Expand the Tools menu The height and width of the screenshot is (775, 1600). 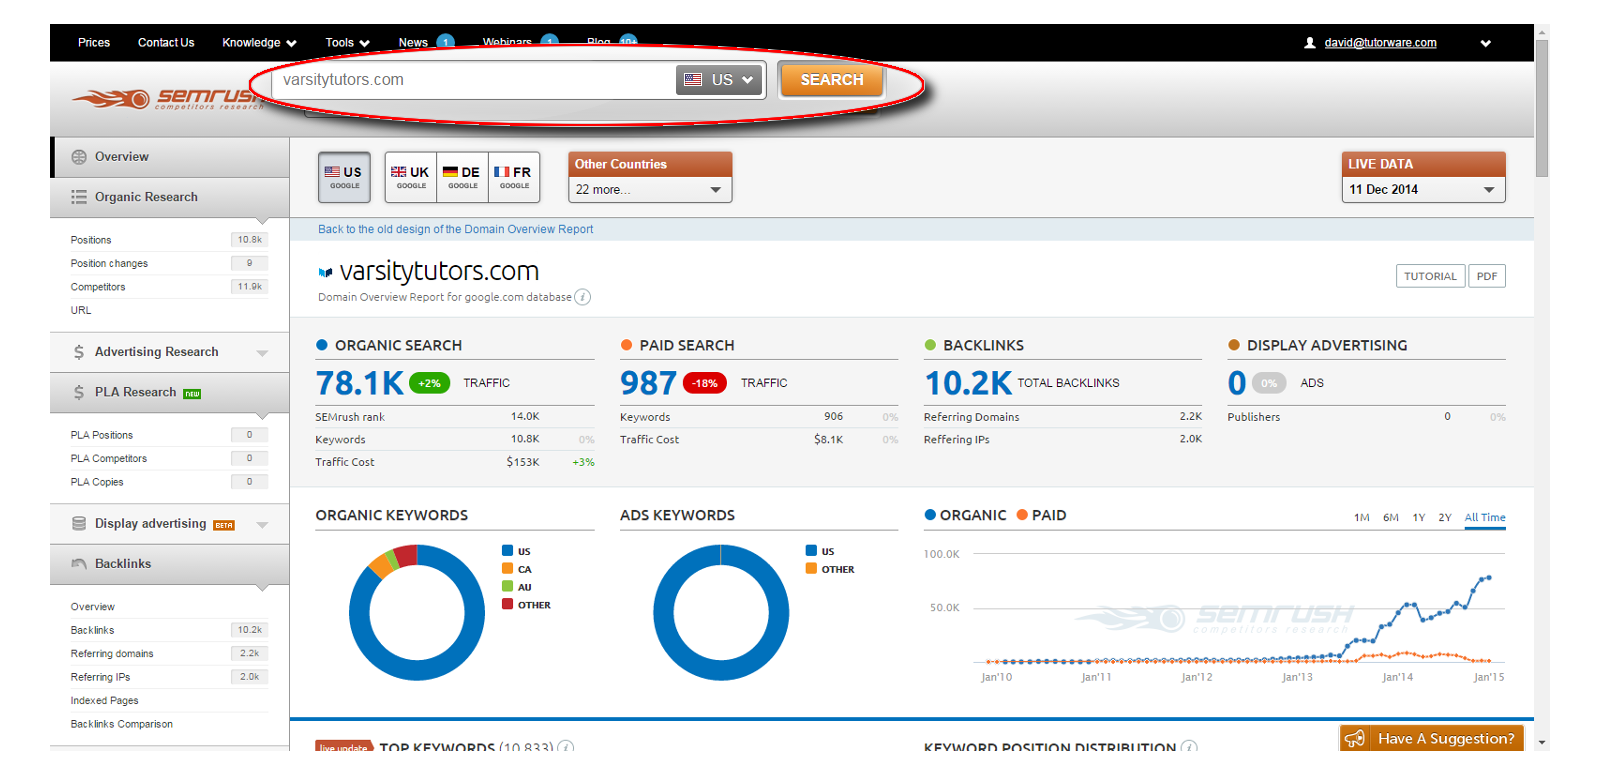click(347, 43)
